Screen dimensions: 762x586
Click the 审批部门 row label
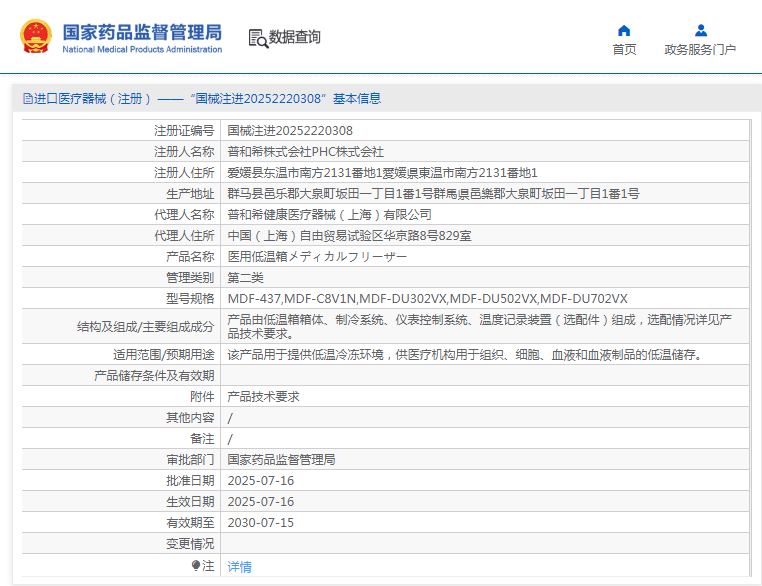(x=190, y=460)
